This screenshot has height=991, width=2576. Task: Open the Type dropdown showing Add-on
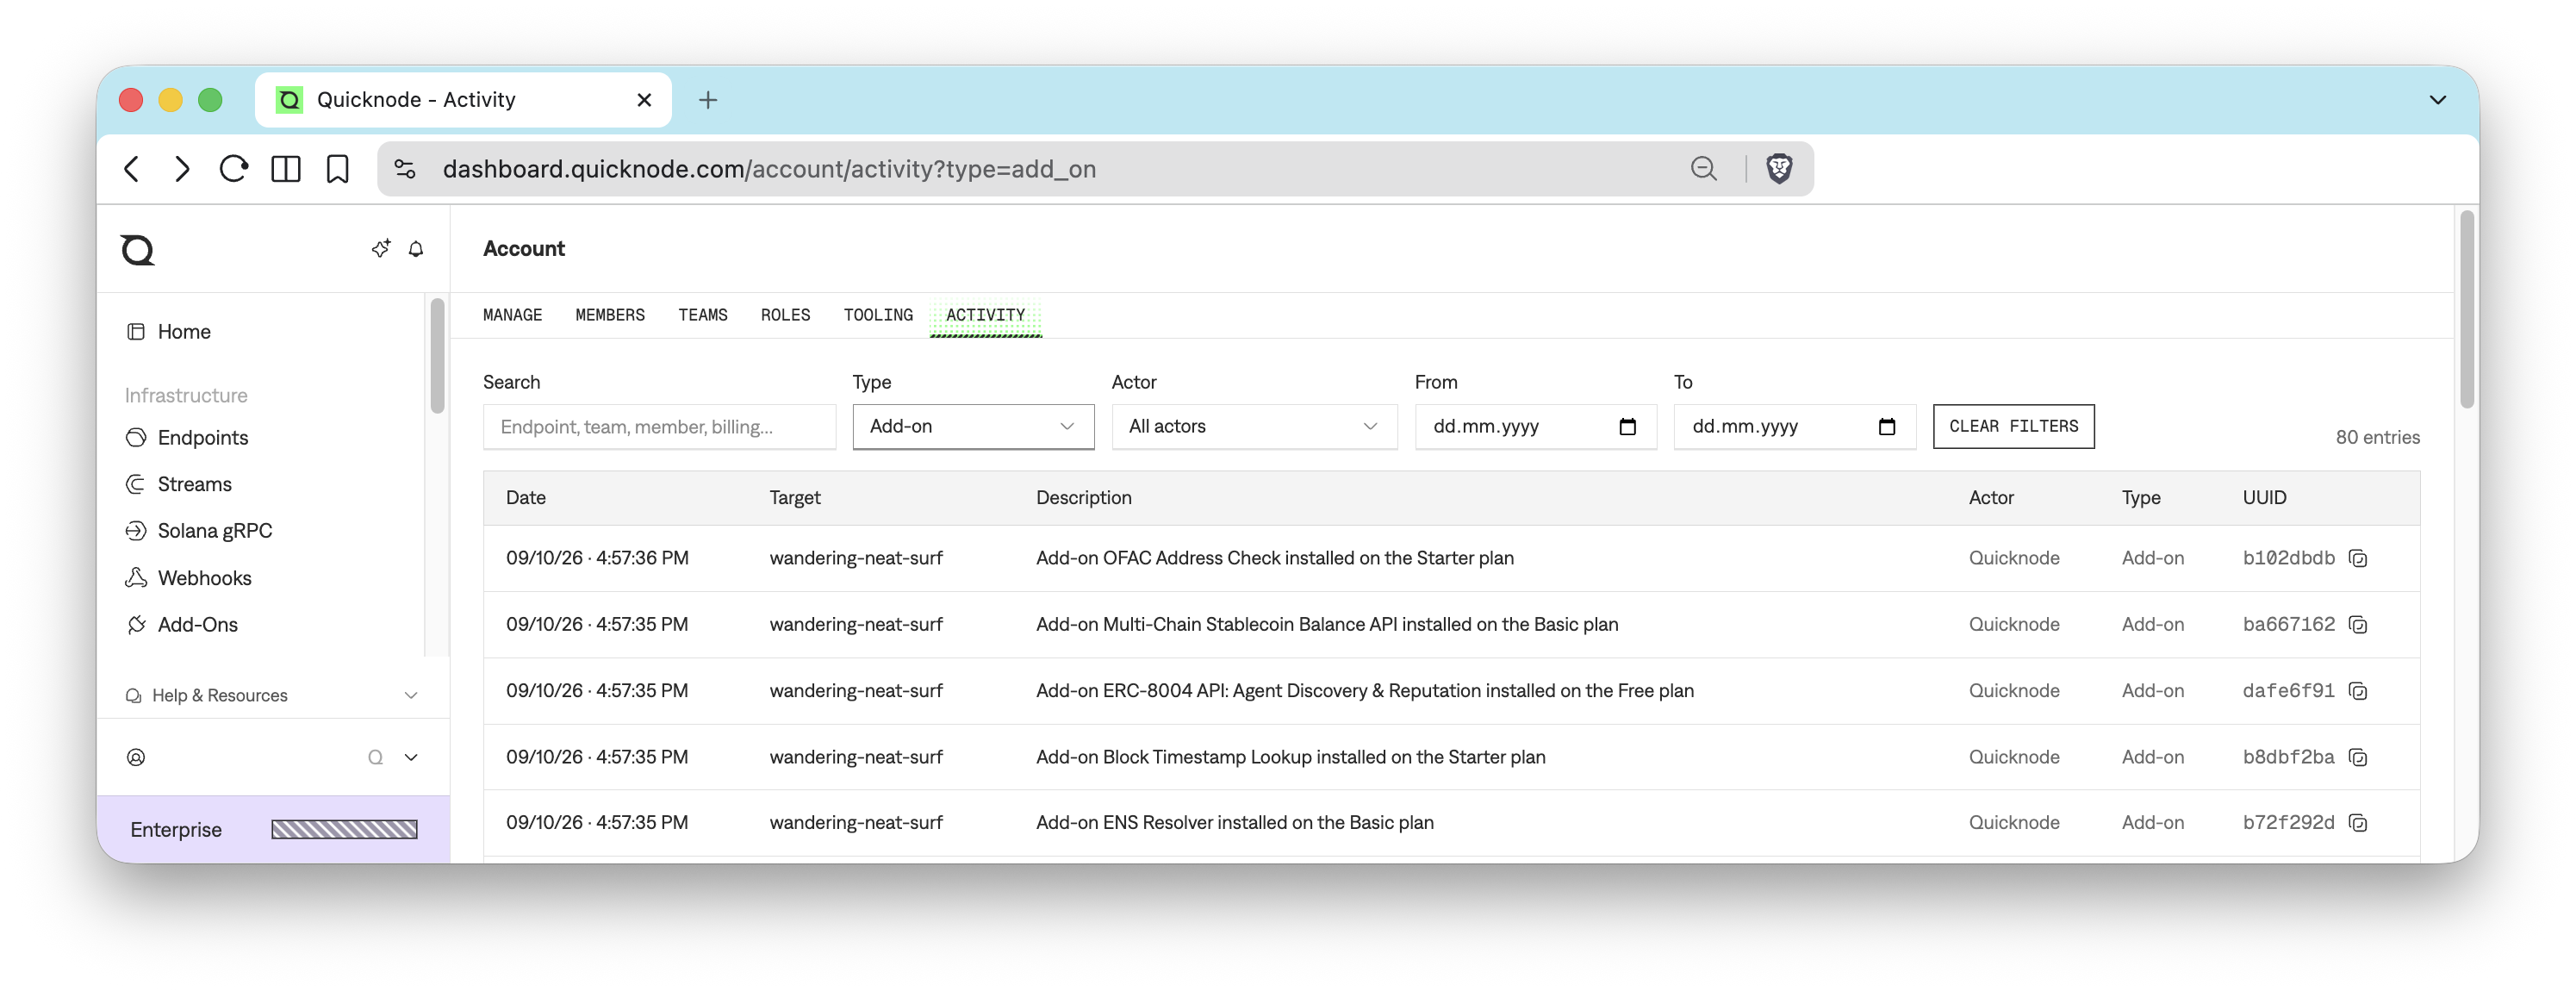(973, 427)
